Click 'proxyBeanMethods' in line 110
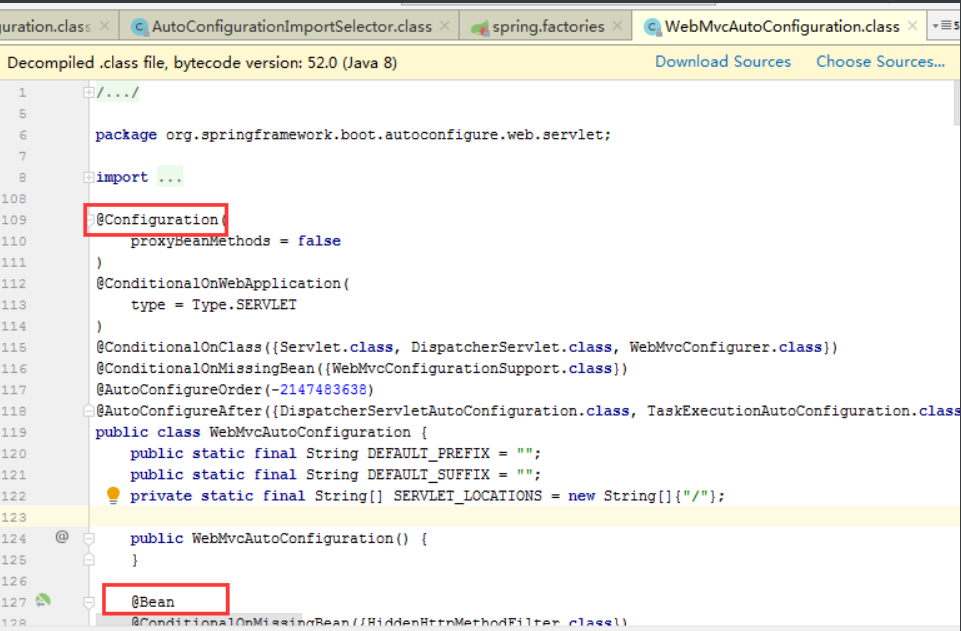Image resolution: width=961 pixels, height=631 pixels. [x=200, y=241]
